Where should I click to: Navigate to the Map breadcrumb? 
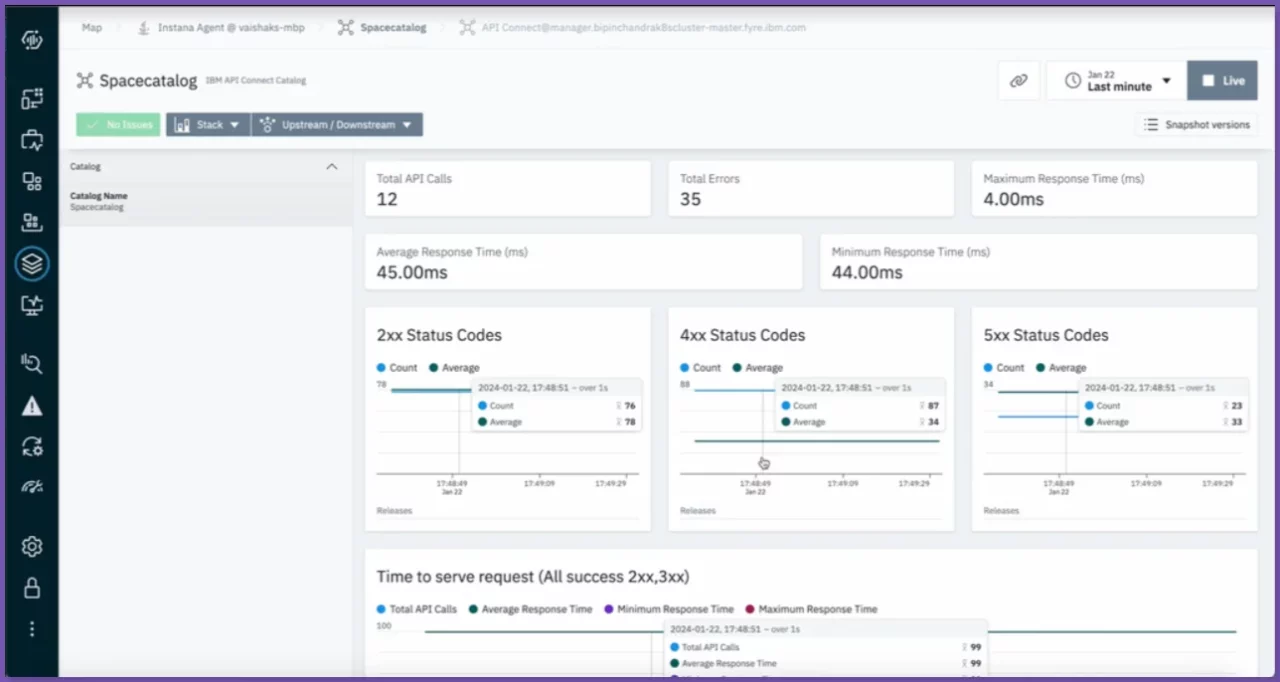coord(91,27)
